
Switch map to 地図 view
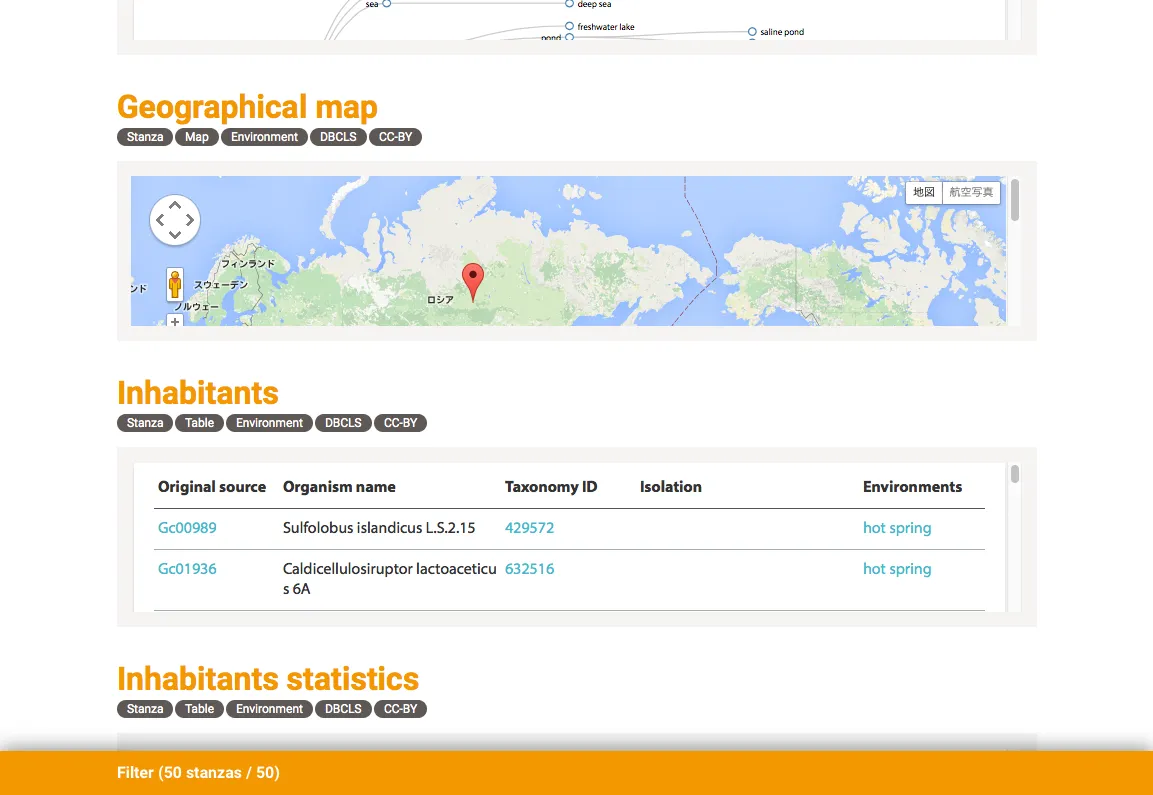pos(924,192)
